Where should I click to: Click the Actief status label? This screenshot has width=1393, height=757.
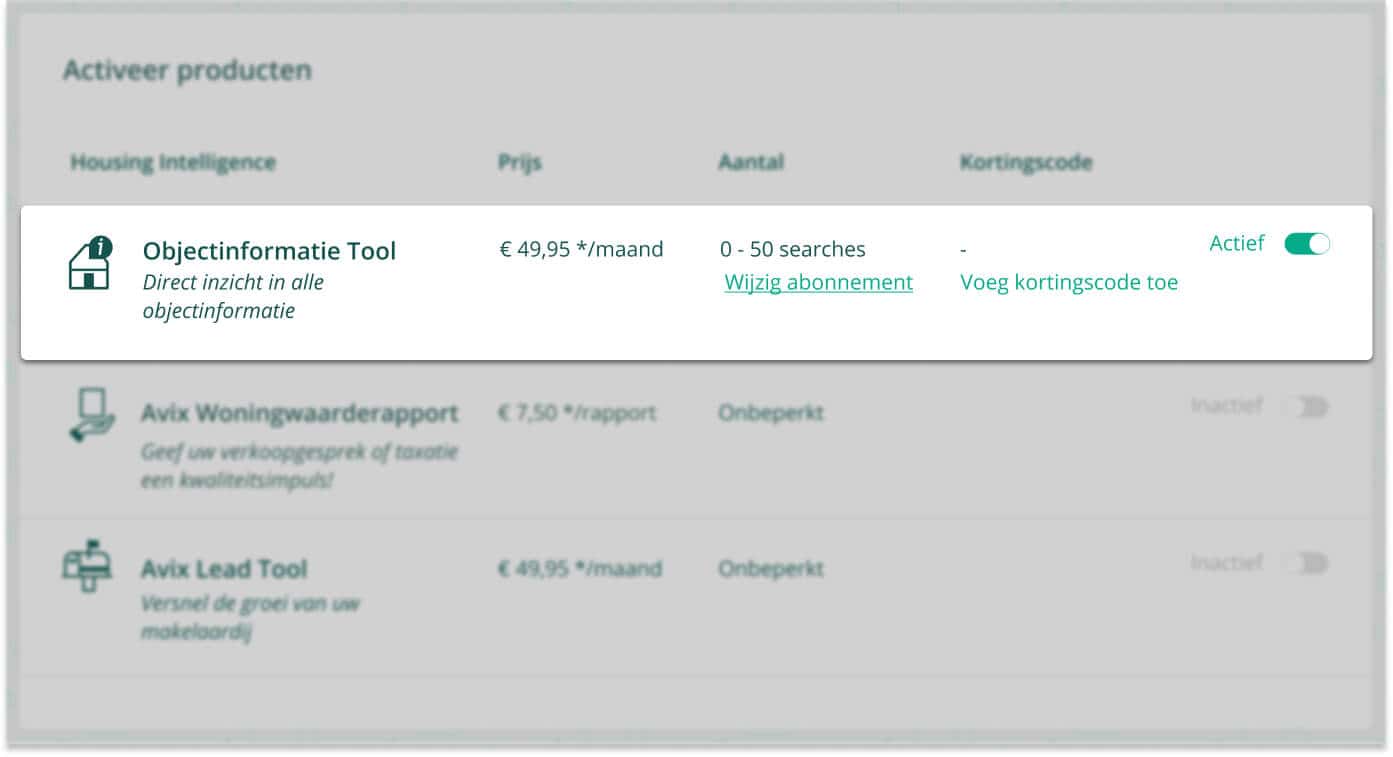click(x=1237, y=243)
